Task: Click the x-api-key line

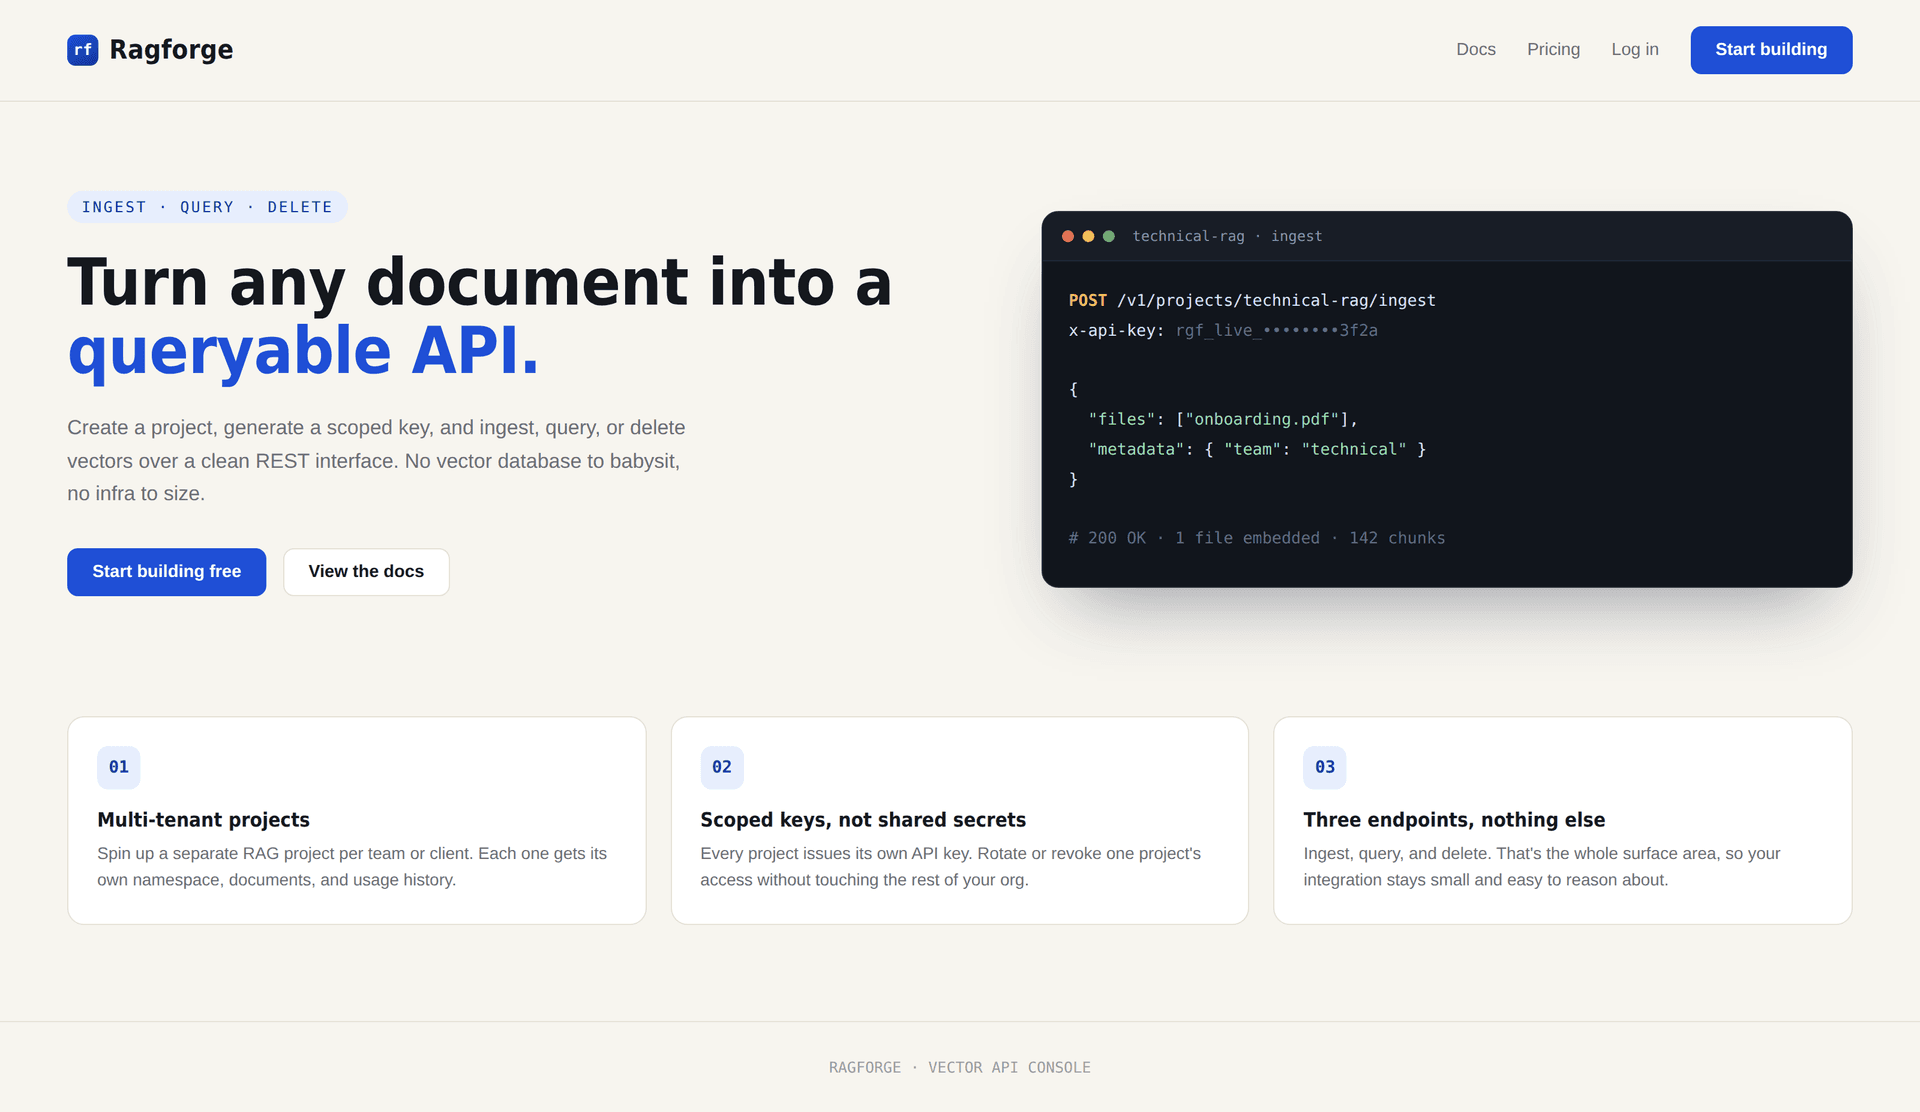Action: point(1223,330)
